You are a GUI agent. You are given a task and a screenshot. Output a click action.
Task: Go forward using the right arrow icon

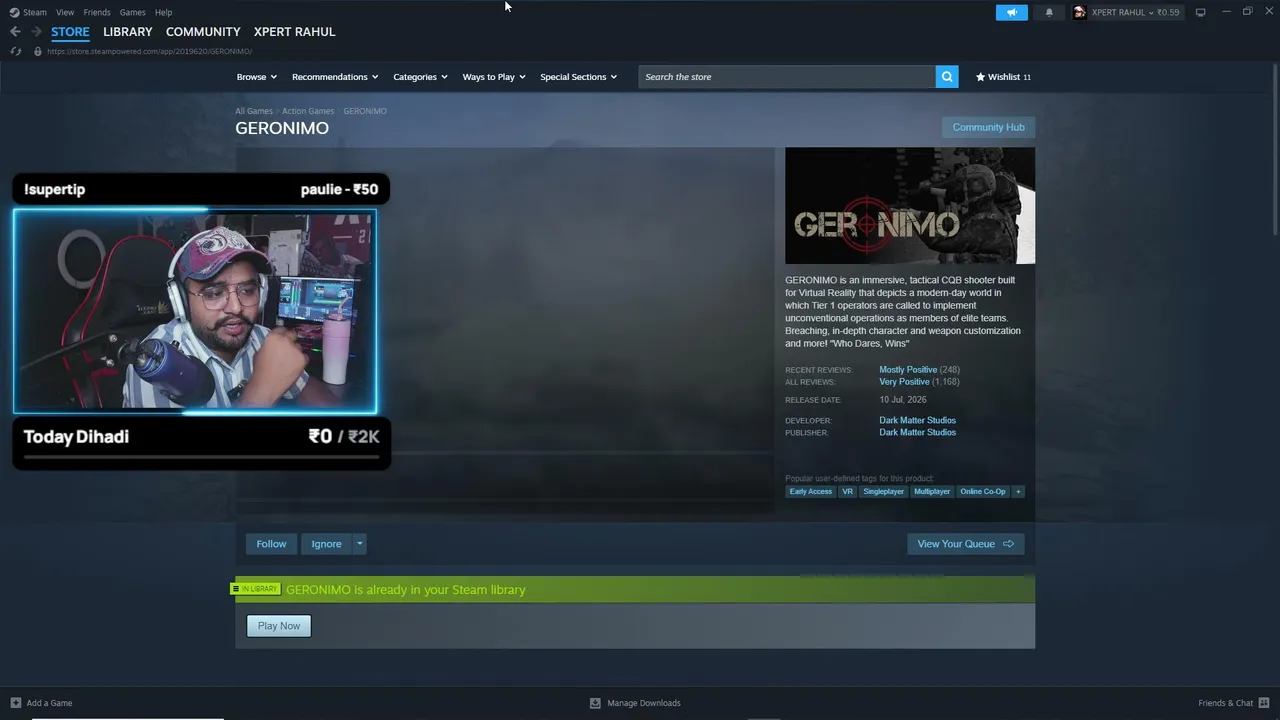tap(36, 32)
